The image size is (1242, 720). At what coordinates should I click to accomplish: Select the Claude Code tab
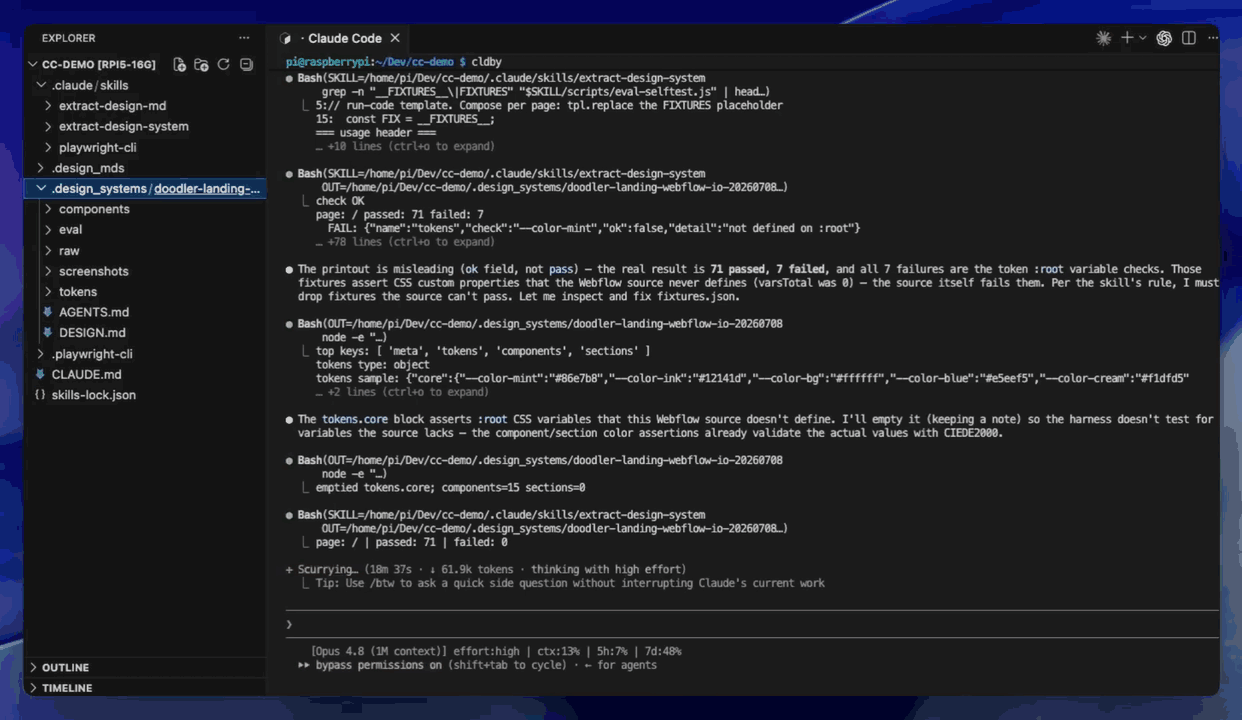coord(339,38)
